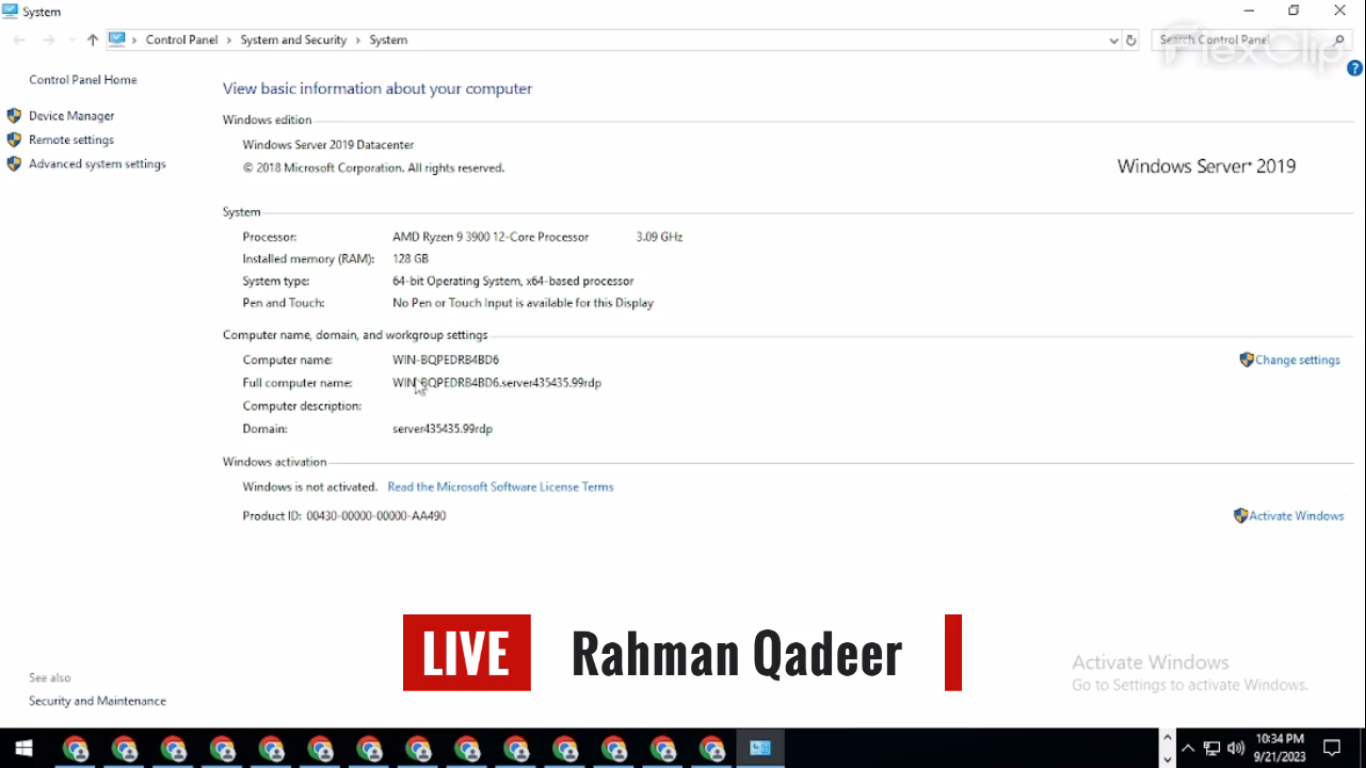Click the blue Help question mark icon
1366x768 pixels.
[1355, 68]
